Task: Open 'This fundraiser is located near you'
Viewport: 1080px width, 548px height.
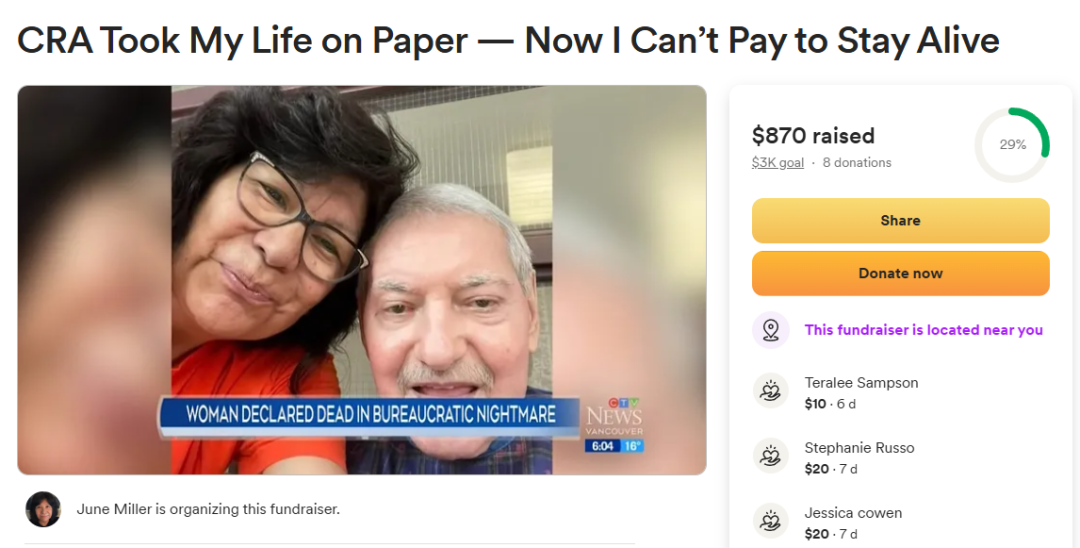Action: (924, 330)
